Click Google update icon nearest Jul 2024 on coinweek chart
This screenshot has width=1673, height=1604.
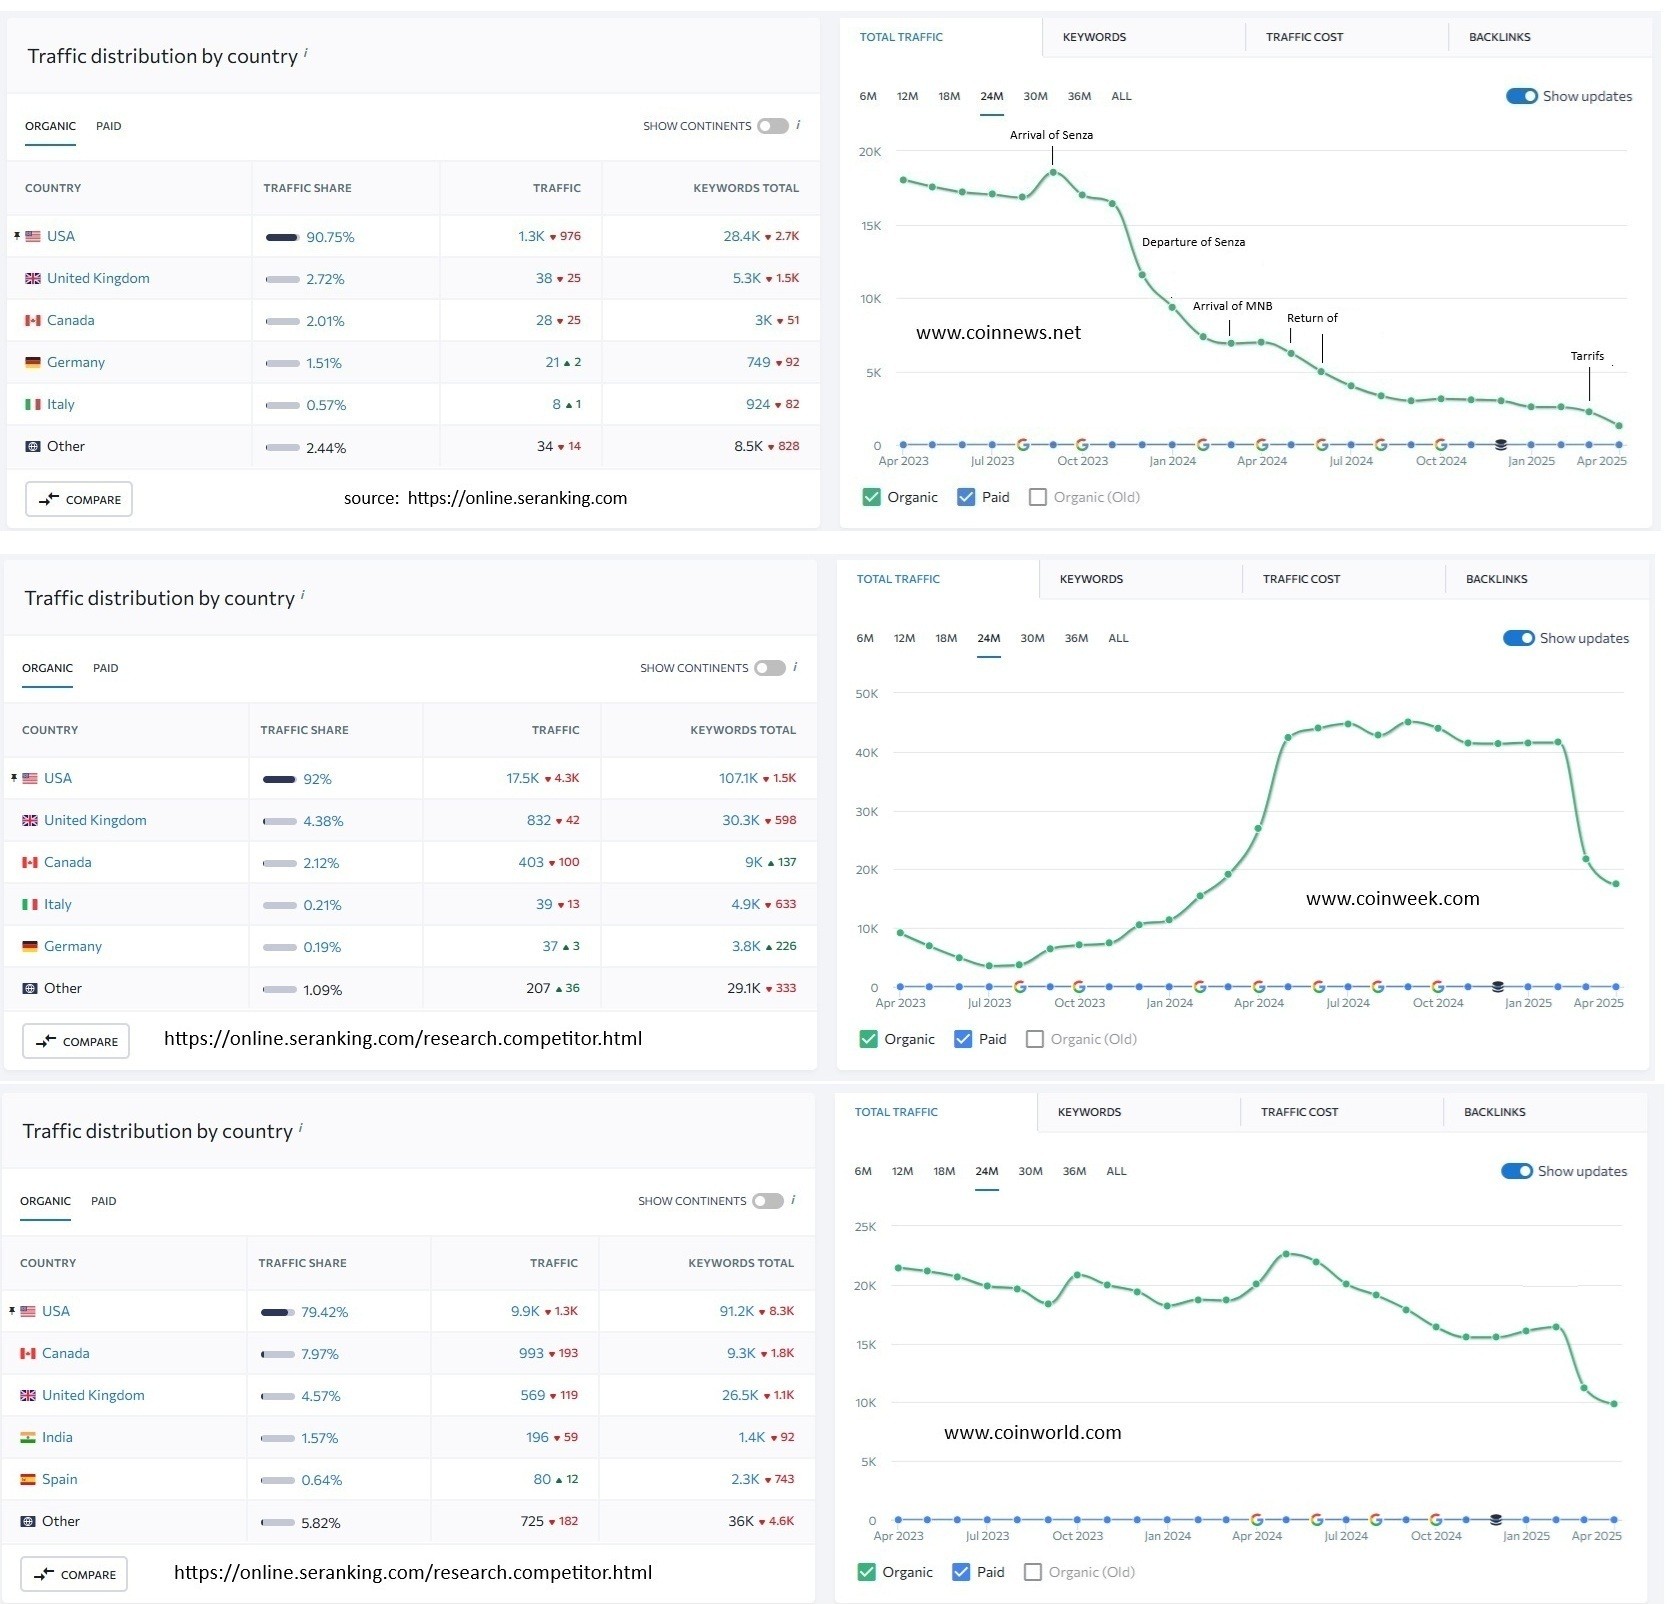[1318, 987]
